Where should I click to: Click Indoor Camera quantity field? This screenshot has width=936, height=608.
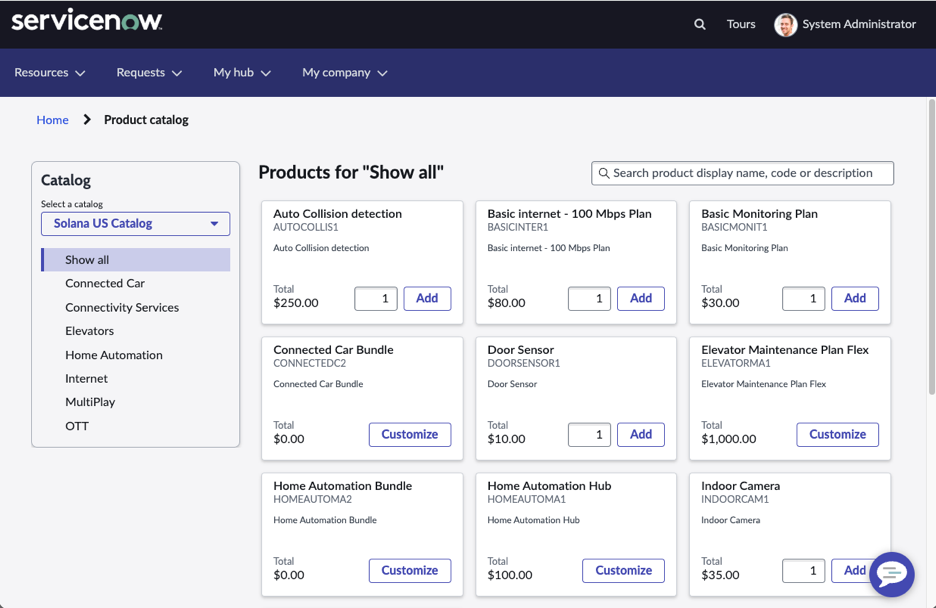803,570
